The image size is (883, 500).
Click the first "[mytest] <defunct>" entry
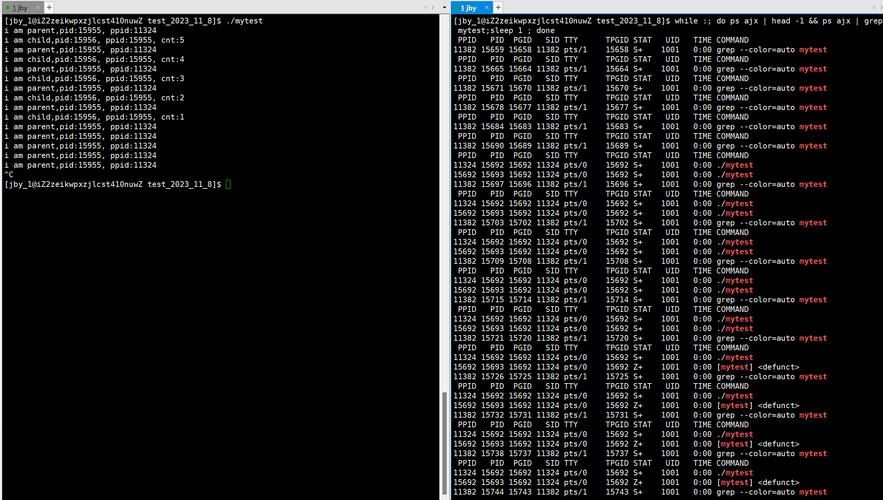(x=758, y=367)
